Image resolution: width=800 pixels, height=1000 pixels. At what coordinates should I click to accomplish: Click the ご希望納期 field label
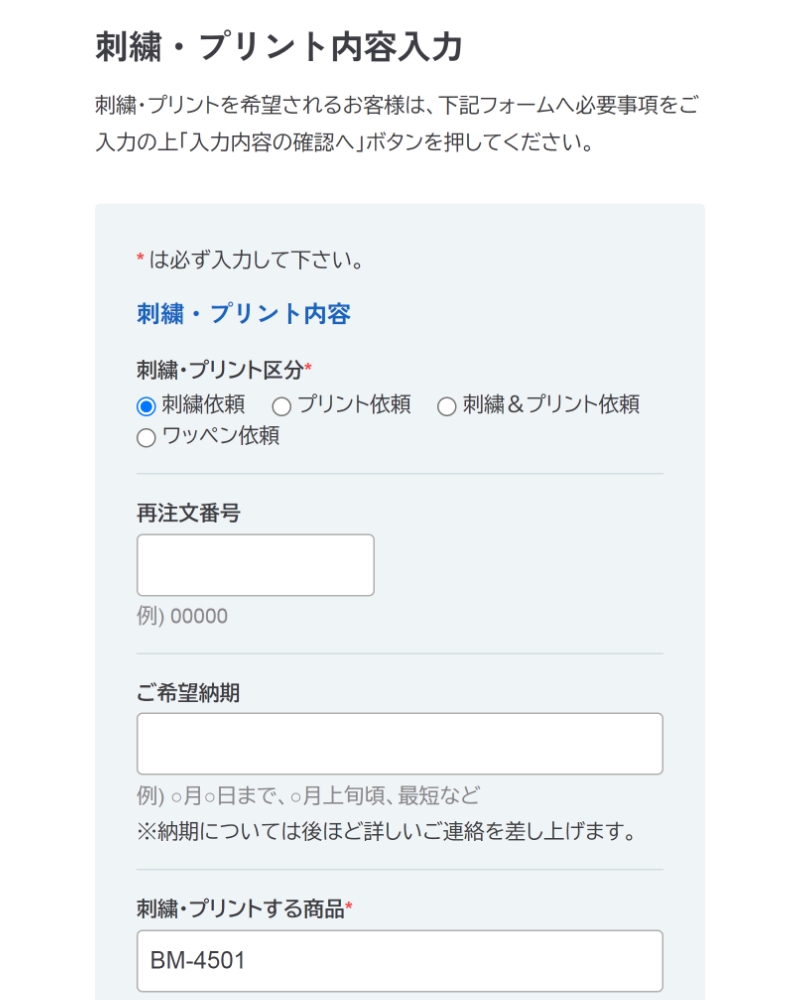click(188, 692)
